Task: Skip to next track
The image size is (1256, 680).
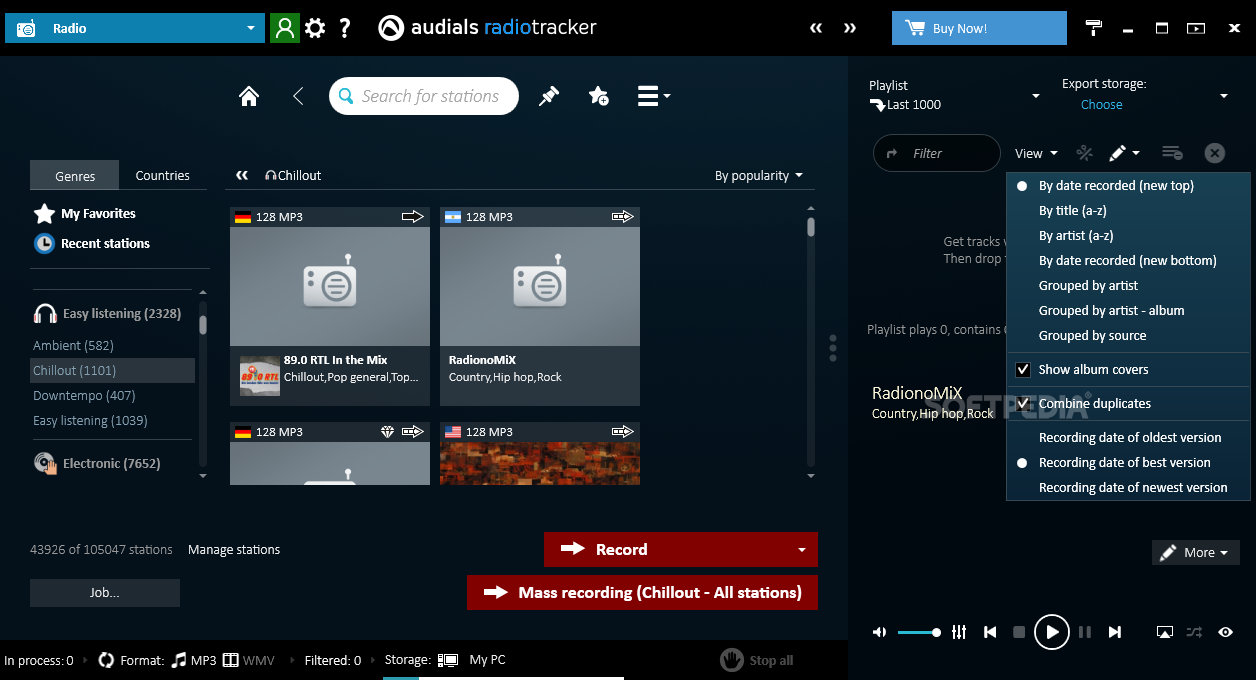Action: click(1115, 632)
